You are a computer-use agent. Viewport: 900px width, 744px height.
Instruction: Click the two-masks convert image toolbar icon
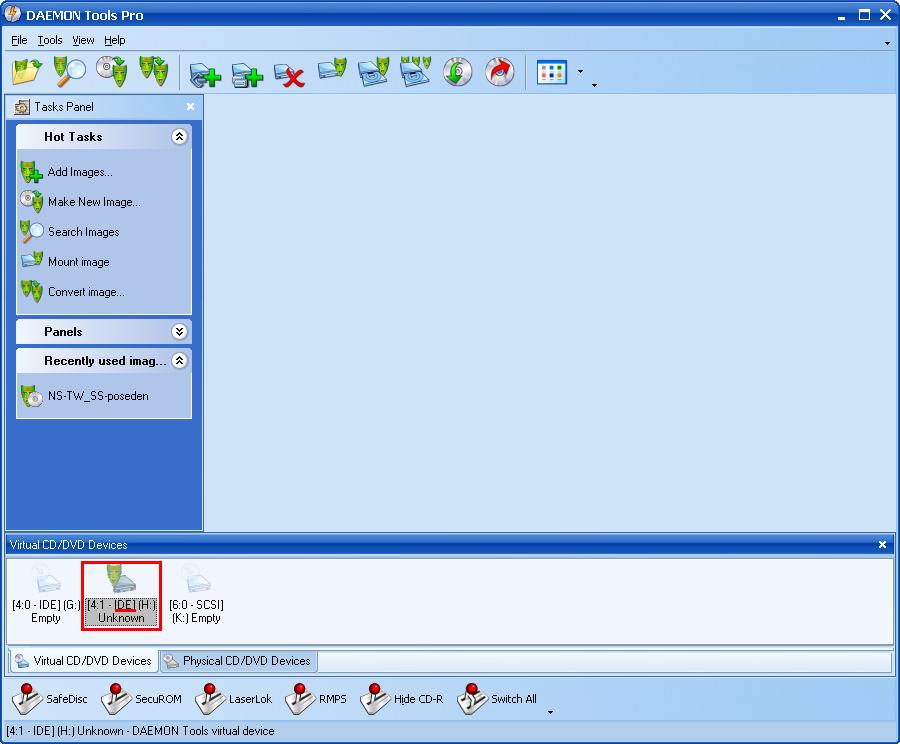point(153,72)
